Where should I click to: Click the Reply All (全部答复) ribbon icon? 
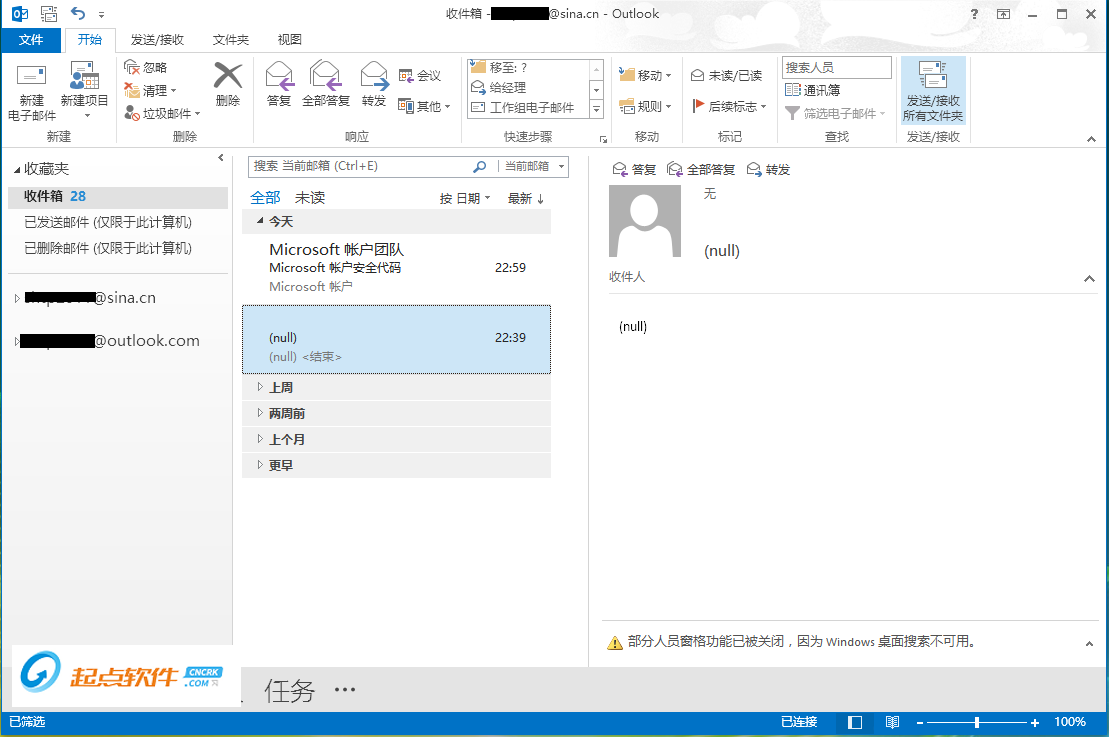tap(325, 76)
